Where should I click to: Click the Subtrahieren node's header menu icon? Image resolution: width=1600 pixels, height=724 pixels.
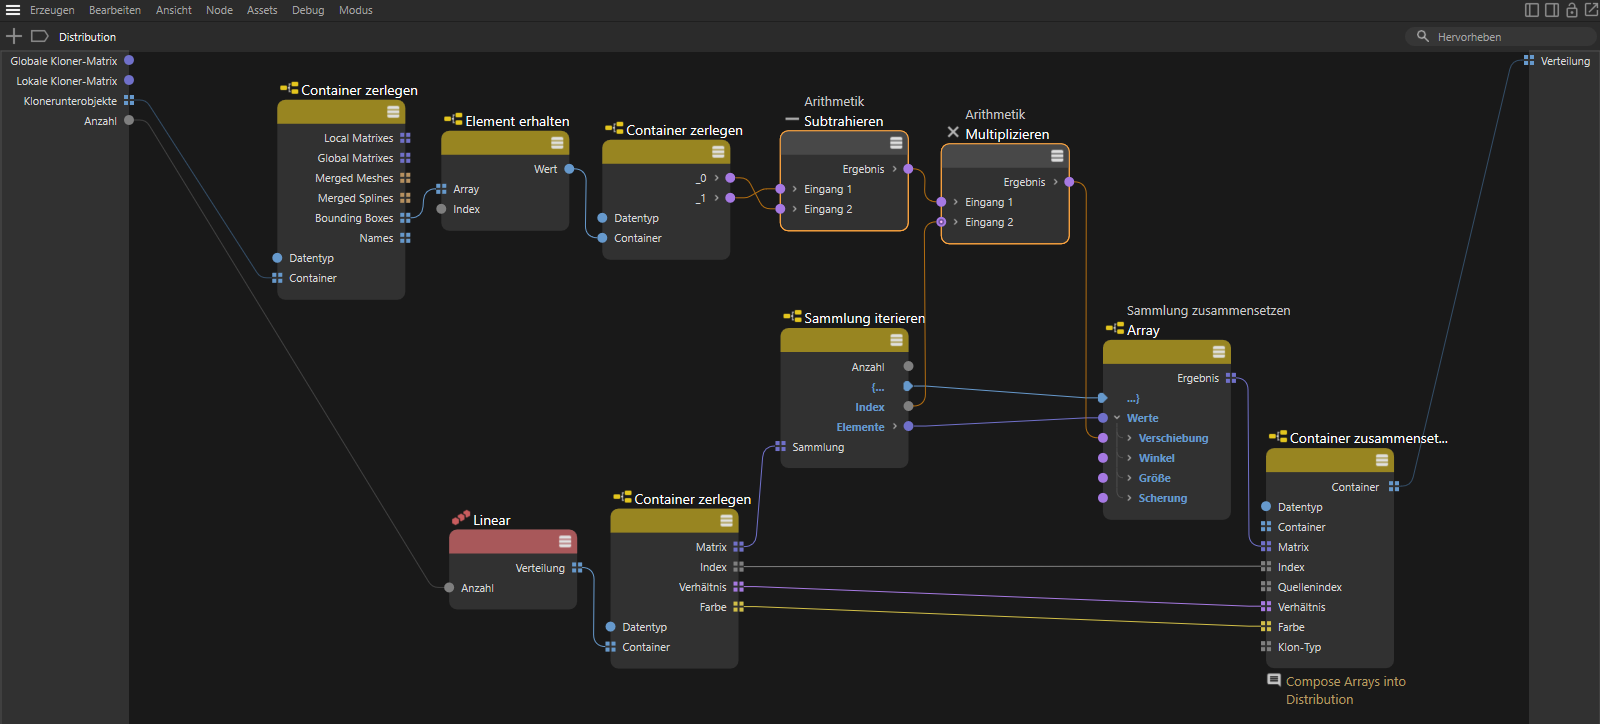(896, 143)
